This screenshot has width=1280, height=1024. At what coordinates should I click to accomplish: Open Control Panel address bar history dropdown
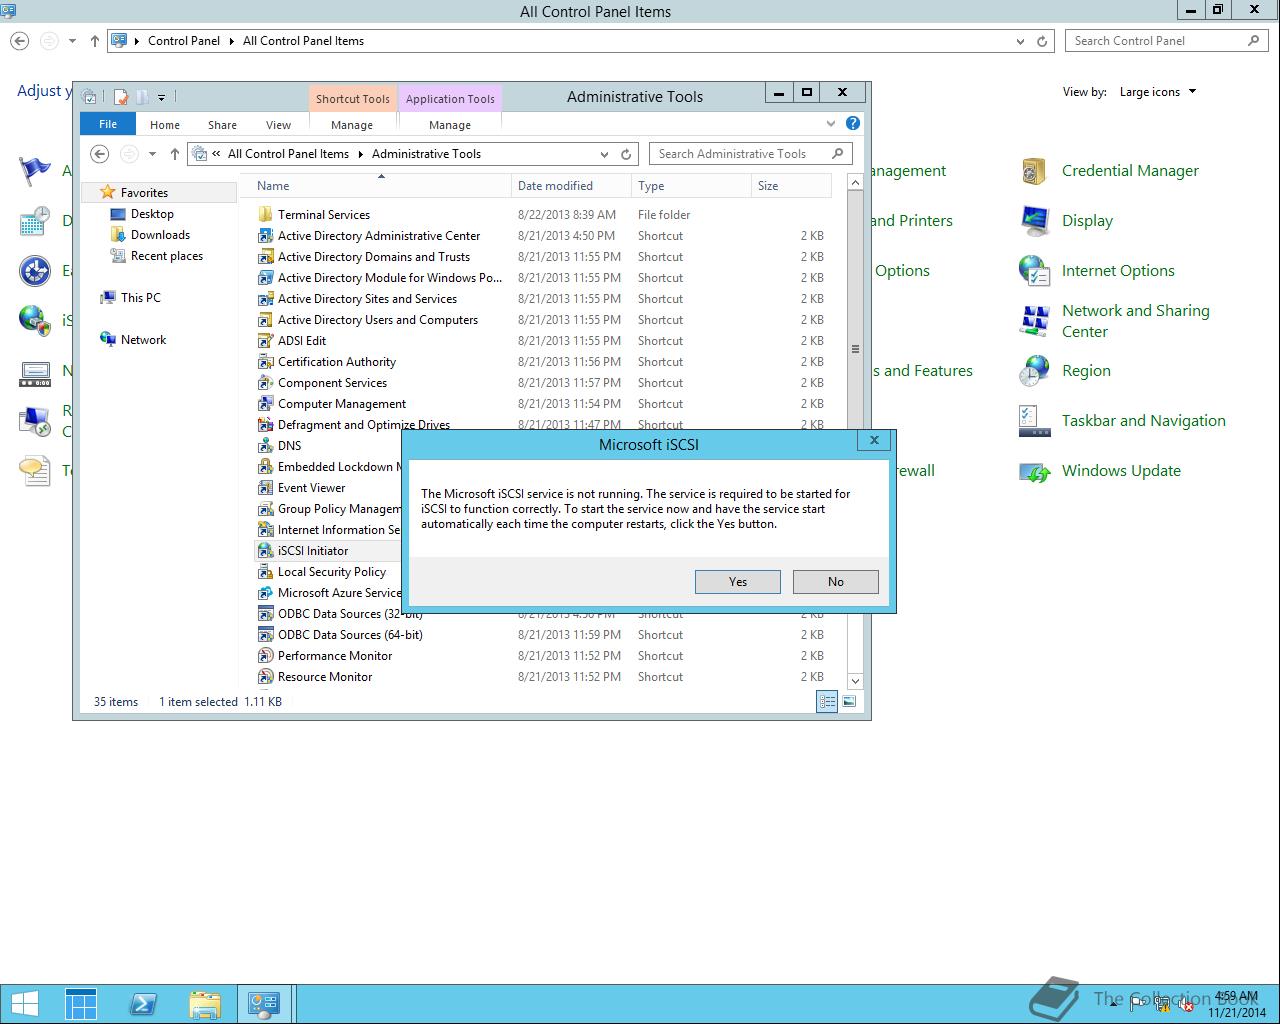(1020, 41)
